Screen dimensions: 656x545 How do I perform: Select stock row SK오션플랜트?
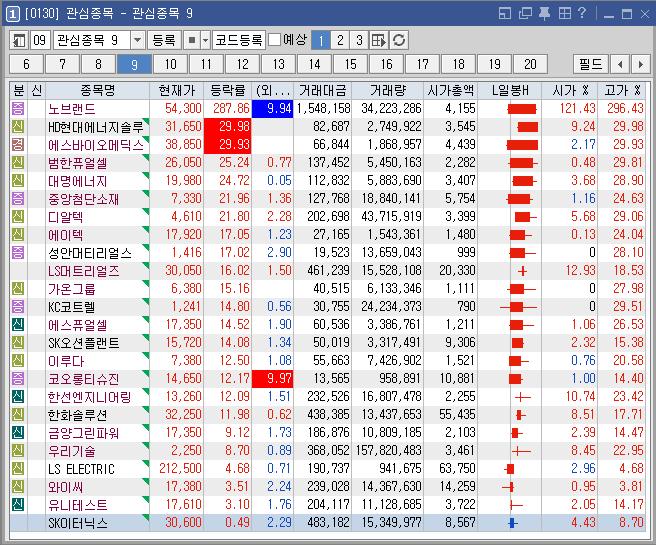pos(328,343)
